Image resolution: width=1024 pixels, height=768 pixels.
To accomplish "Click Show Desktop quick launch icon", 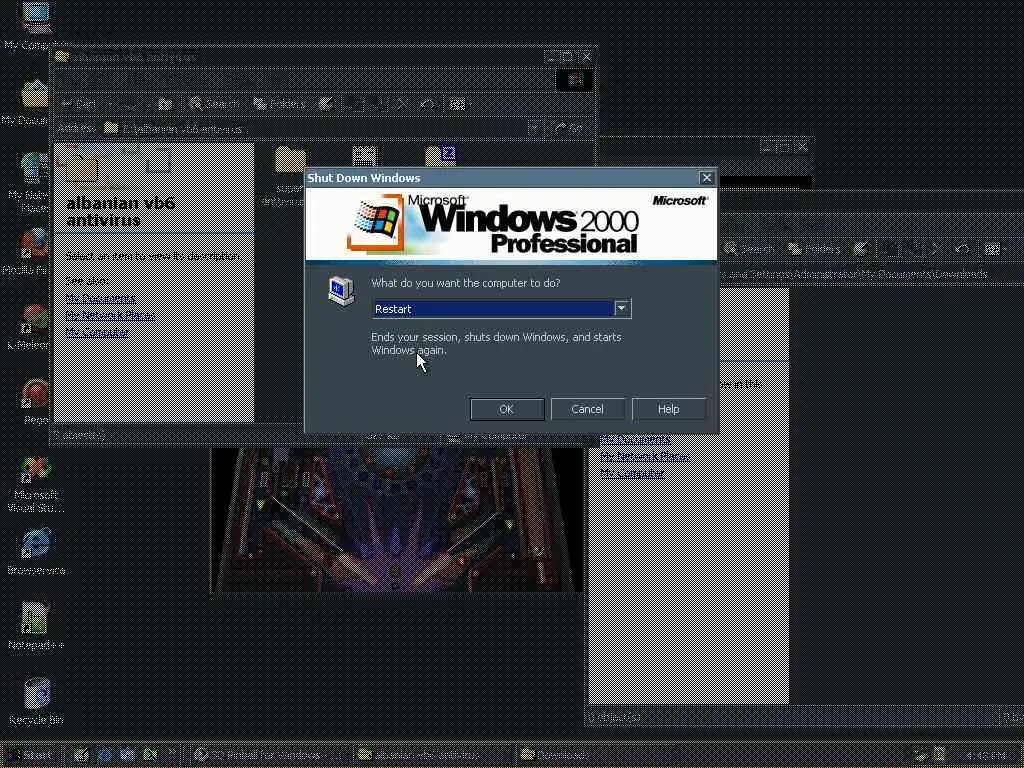I will pyautogui.click(x=81, y=755).
